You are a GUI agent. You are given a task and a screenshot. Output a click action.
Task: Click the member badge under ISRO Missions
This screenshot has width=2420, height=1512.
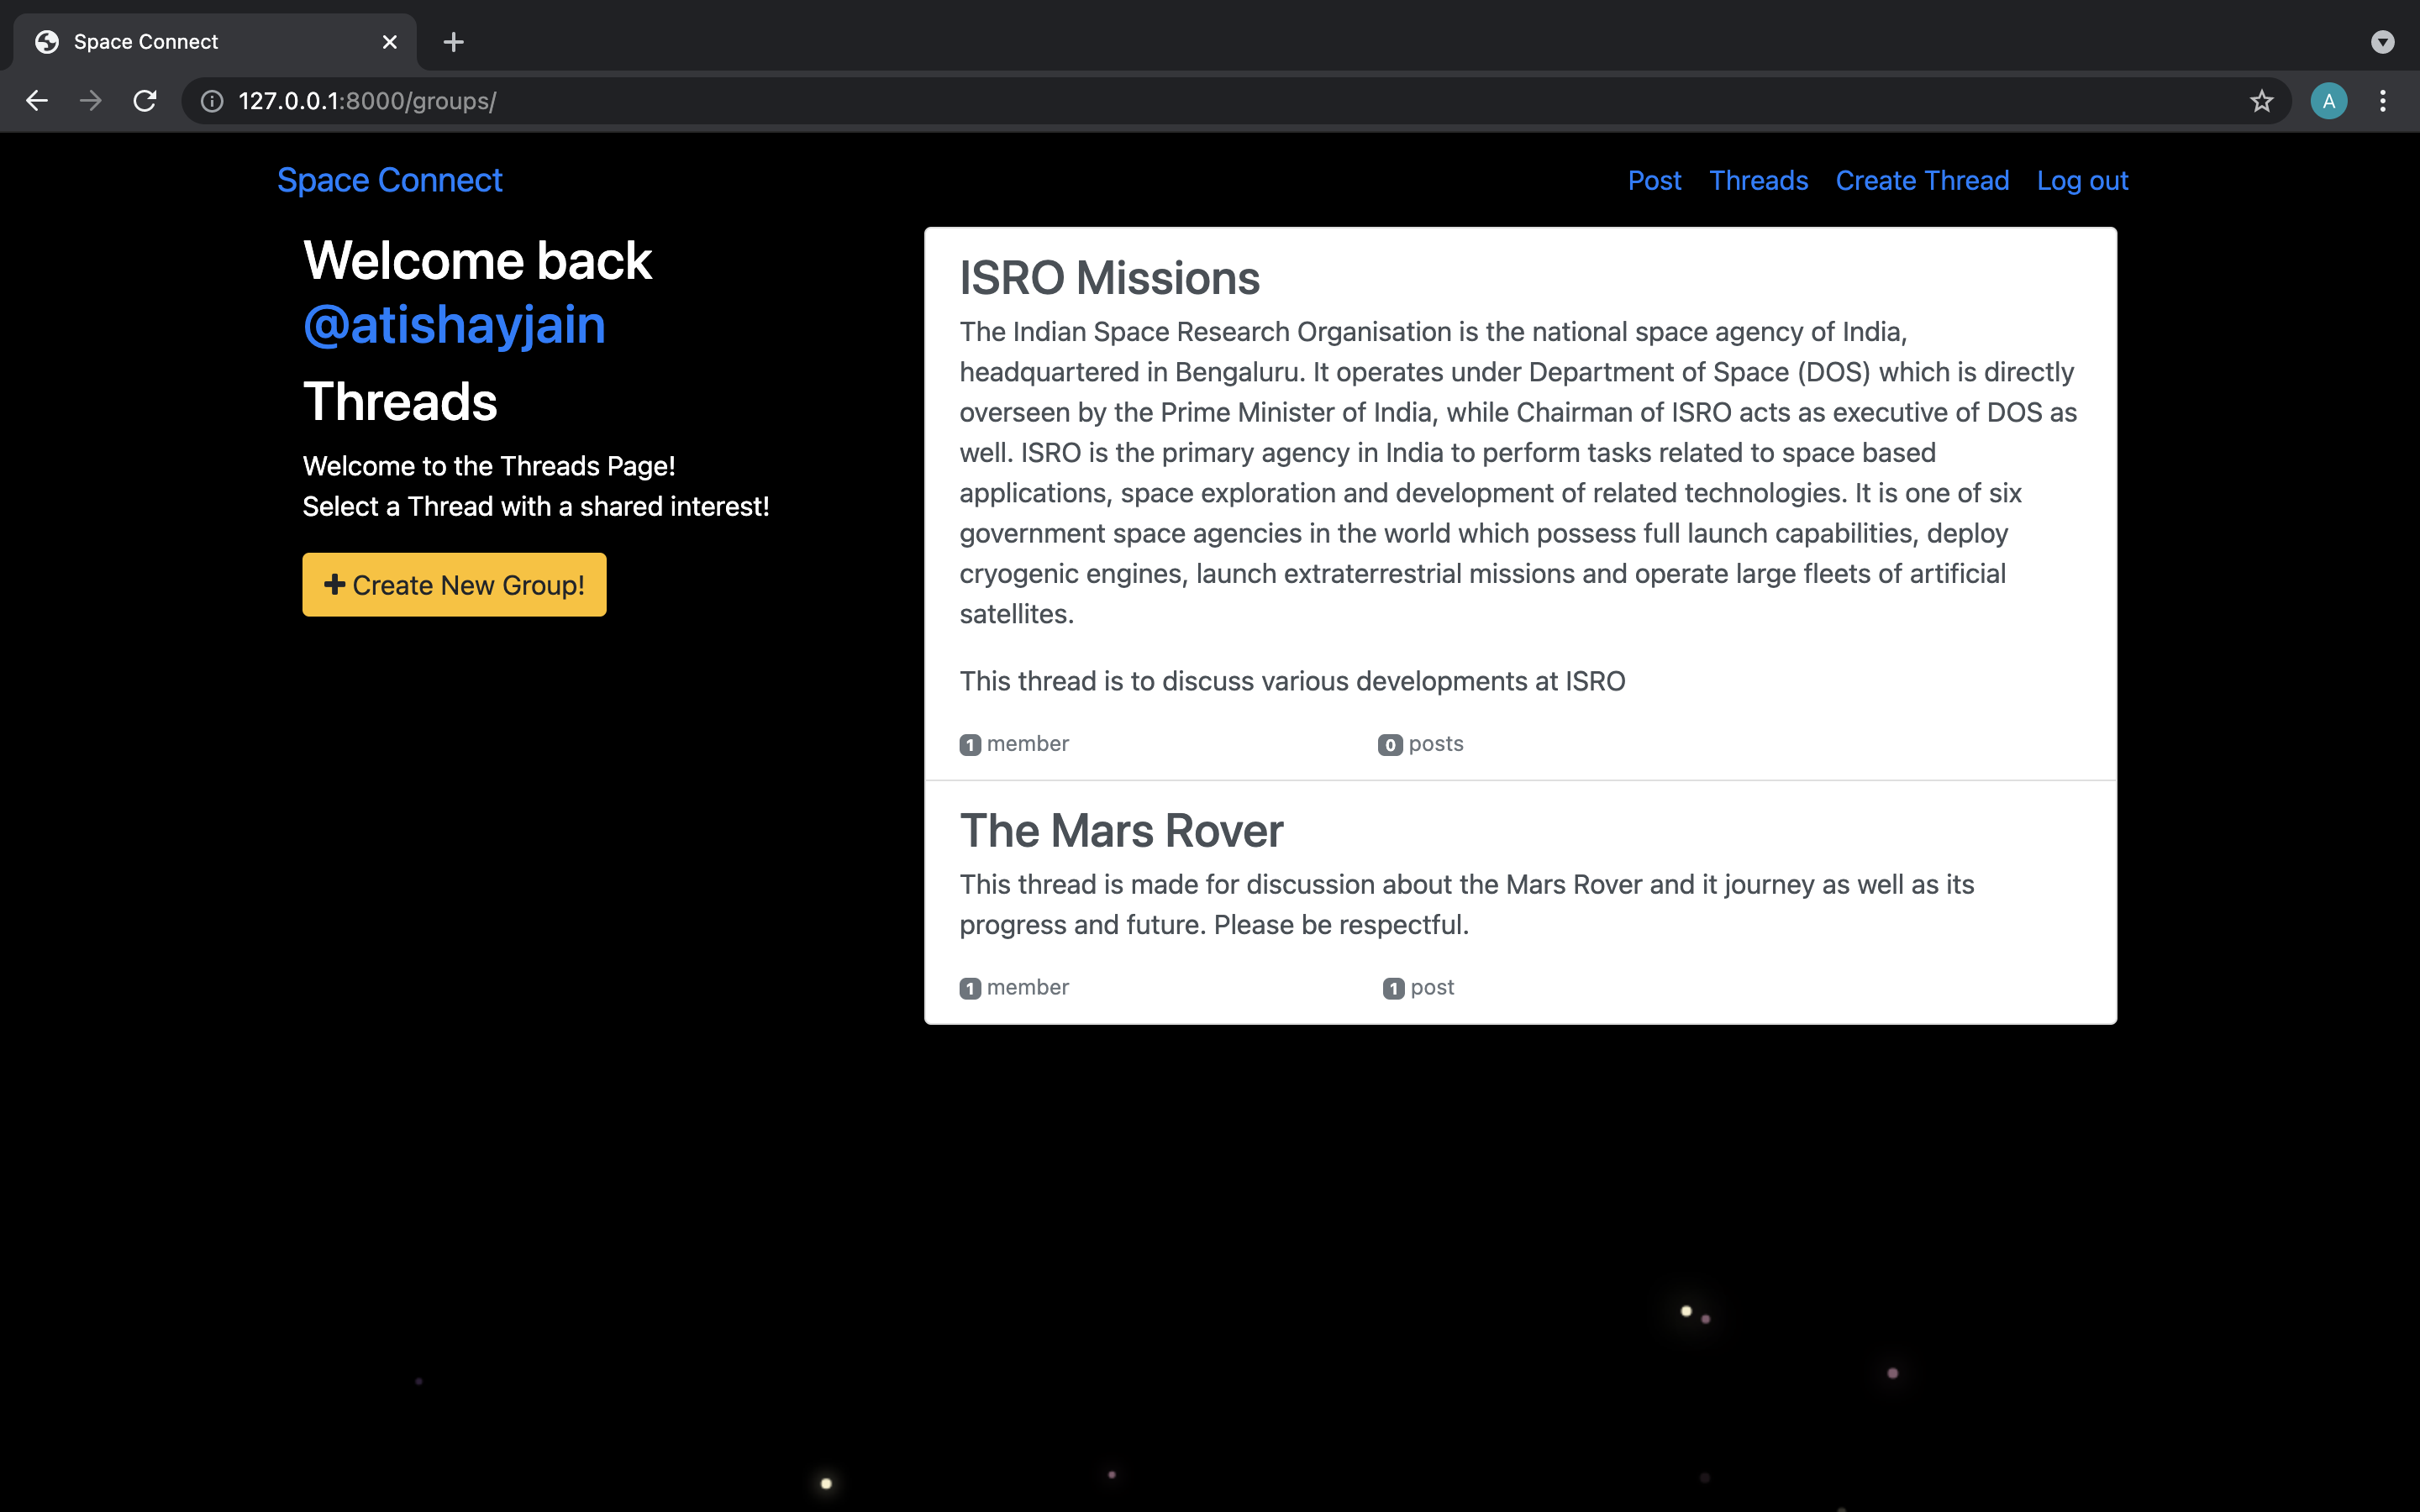point(1014,744)
